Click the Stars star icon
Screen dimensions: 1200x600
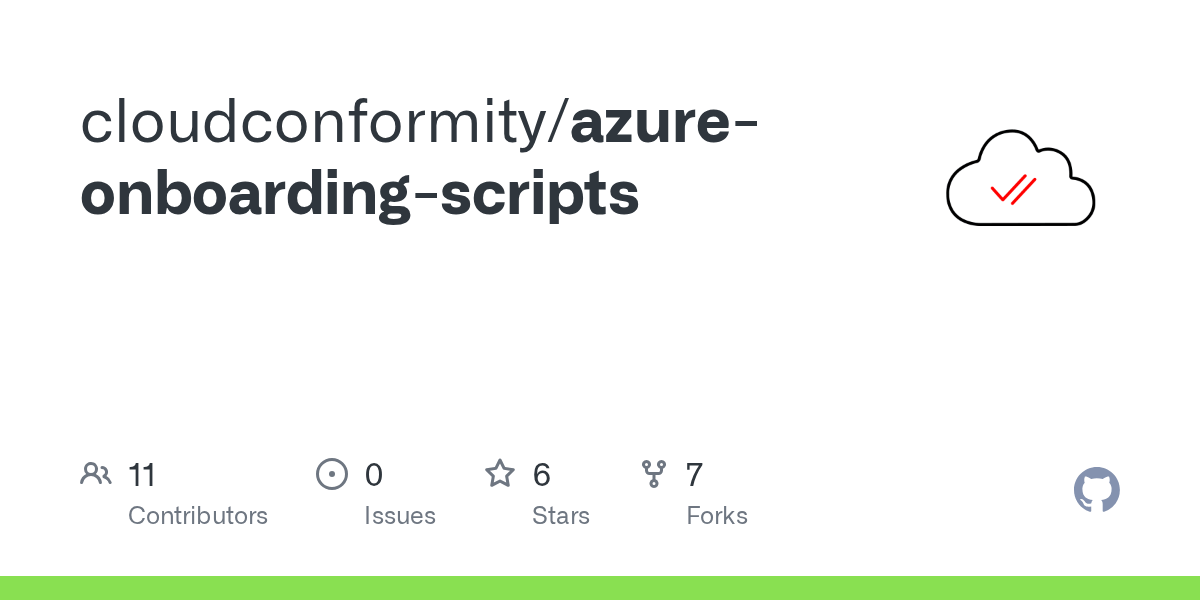pos(500,473)
